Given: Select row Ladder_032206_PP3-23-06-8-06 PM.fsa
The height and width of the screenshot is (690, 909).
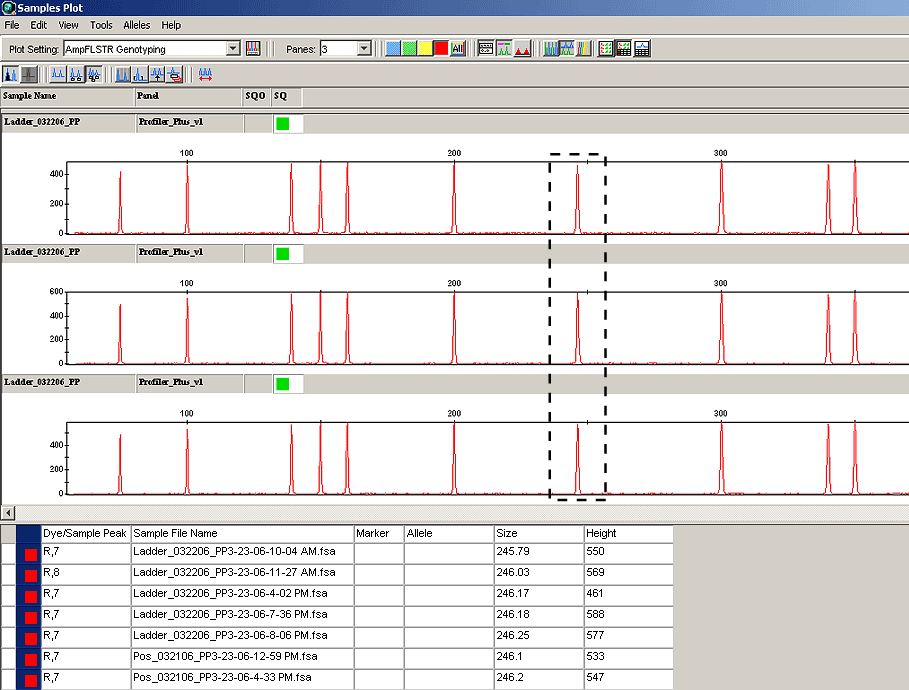Looking at the screenshot, I should click(x=337, y=636).
